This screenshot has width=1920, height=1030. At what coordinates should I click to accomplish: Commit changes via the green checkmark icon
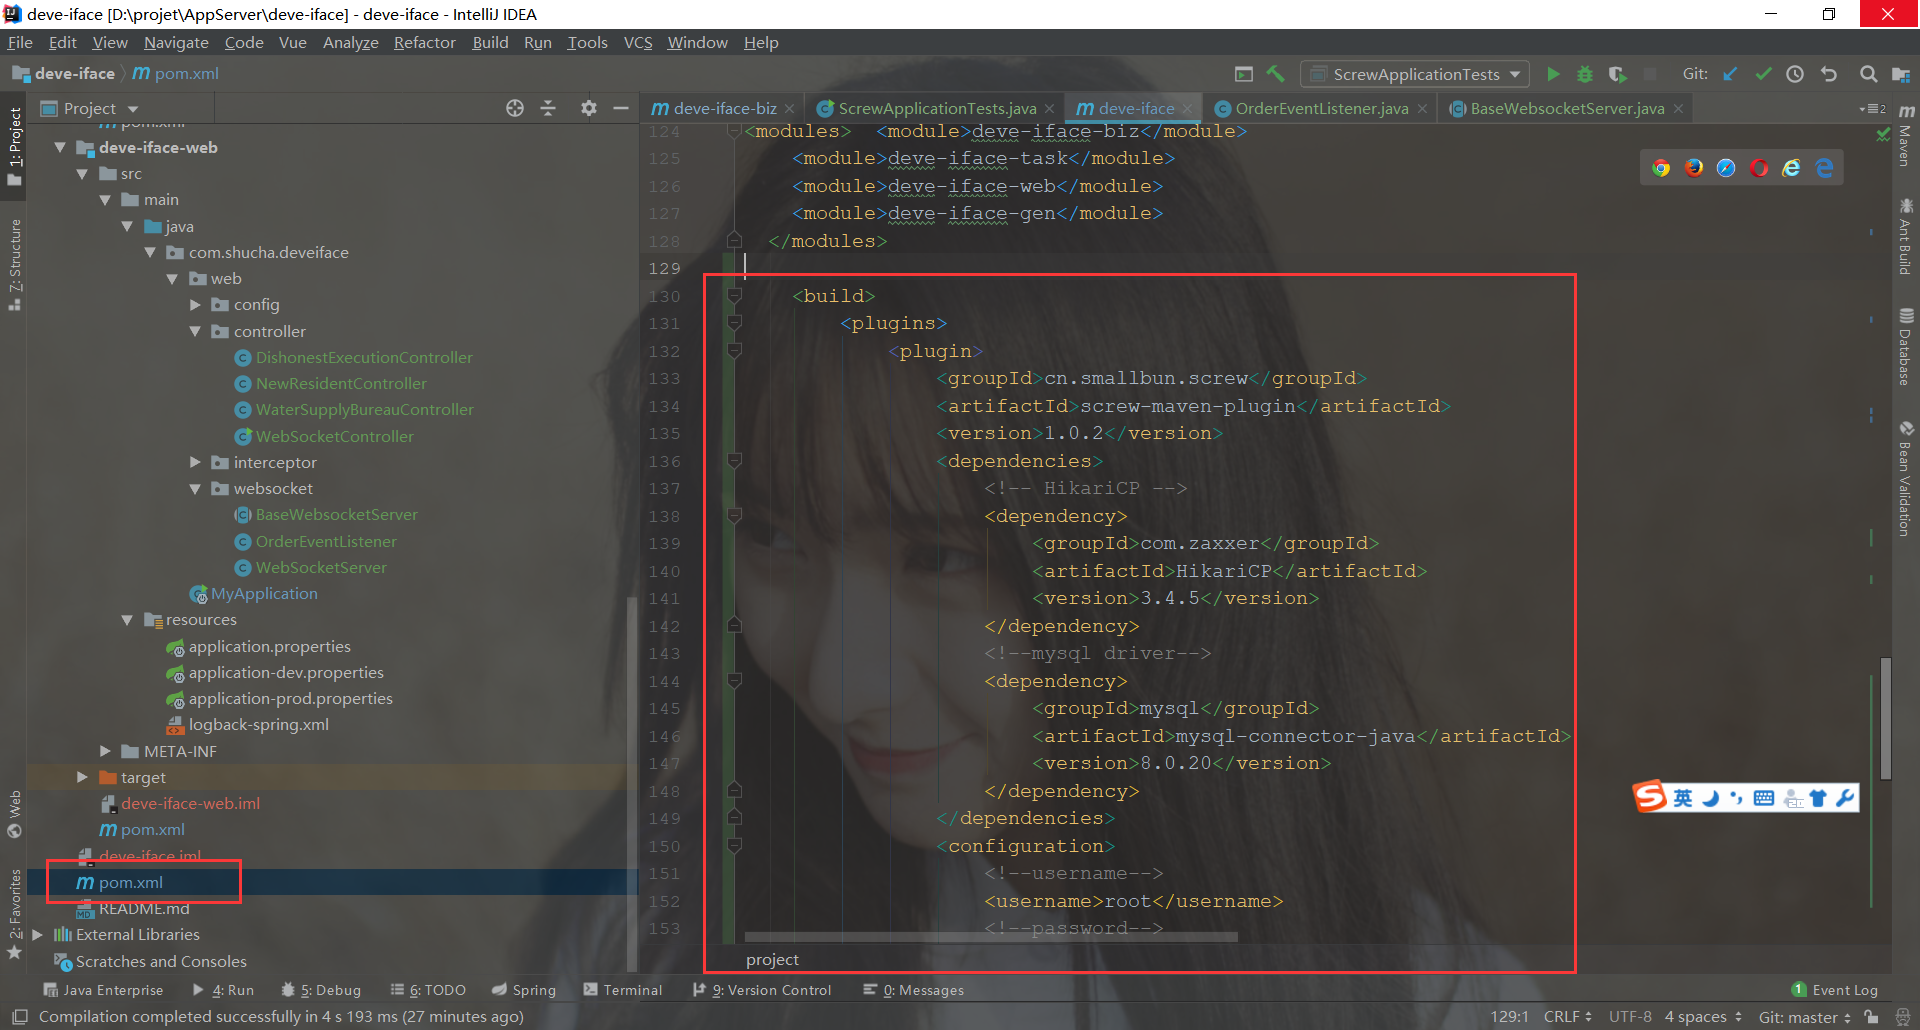(x=1763, y=73)
